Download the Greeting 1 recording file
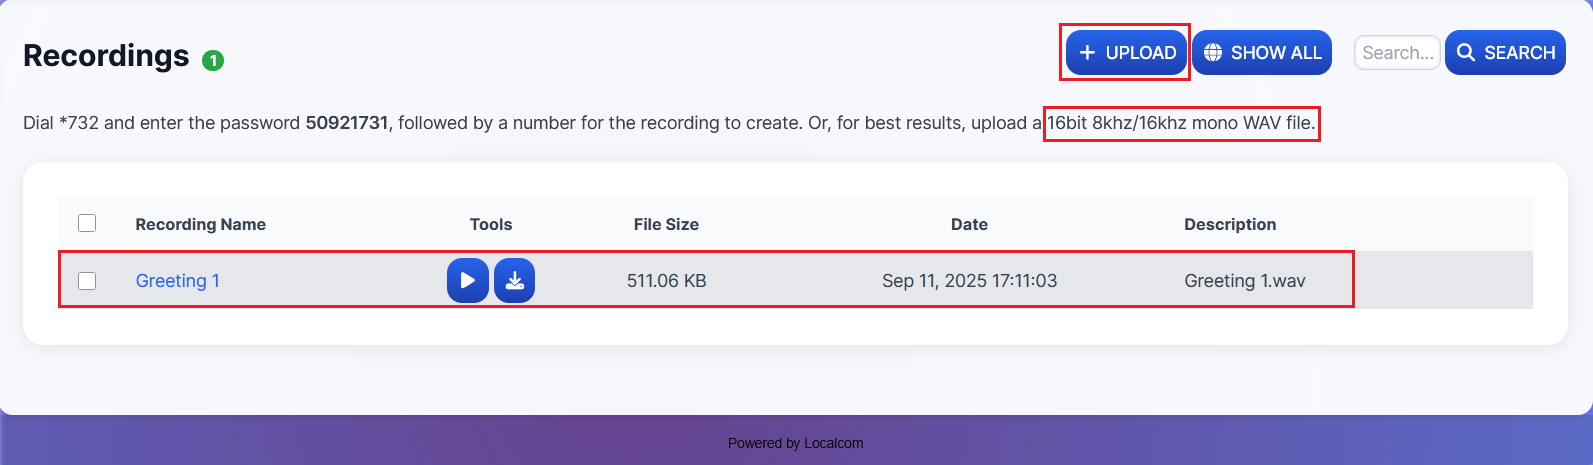Screen dimensions: 1593x465 tap(514, 280)
